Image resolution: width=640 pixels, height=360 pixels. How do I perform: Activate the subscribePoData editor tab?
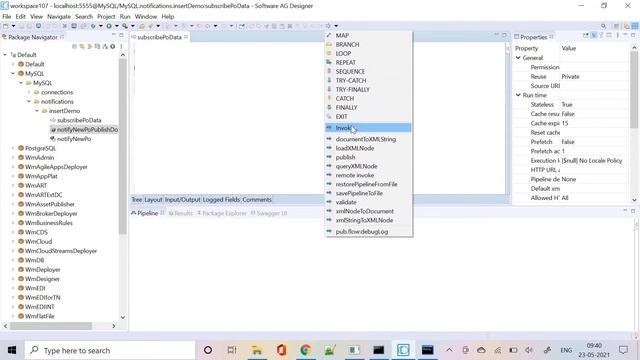[159, 37]
